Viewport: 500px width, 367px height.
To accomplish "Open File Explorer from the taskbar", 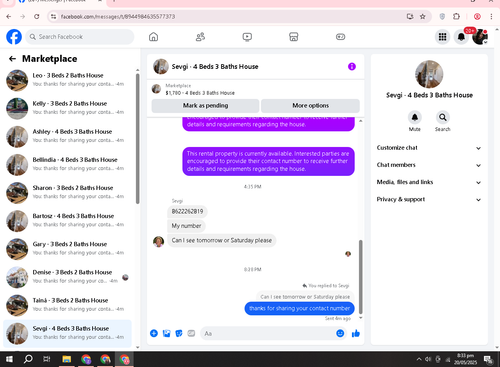I will pos(67,359).
